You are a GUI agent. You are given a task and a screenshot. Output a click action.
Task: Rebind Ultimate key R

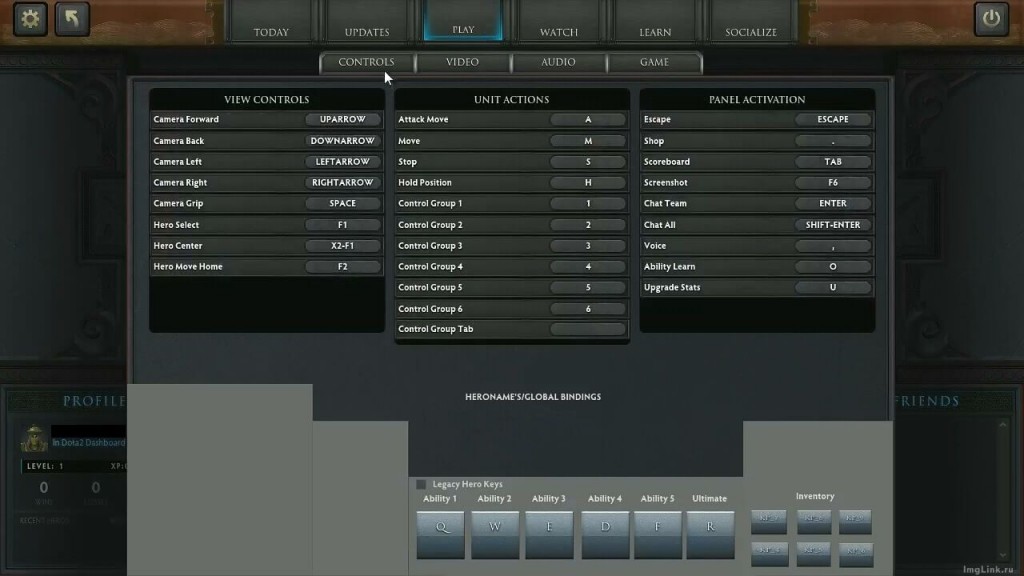click(711, 535)
